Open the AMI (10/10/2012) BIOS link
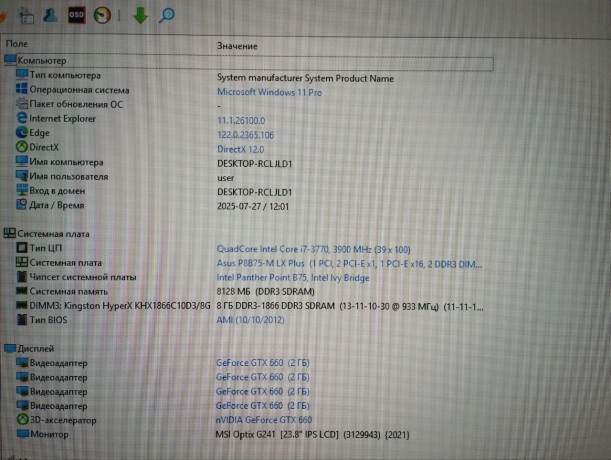The image size is (611, 460). [x=250, y=320]
